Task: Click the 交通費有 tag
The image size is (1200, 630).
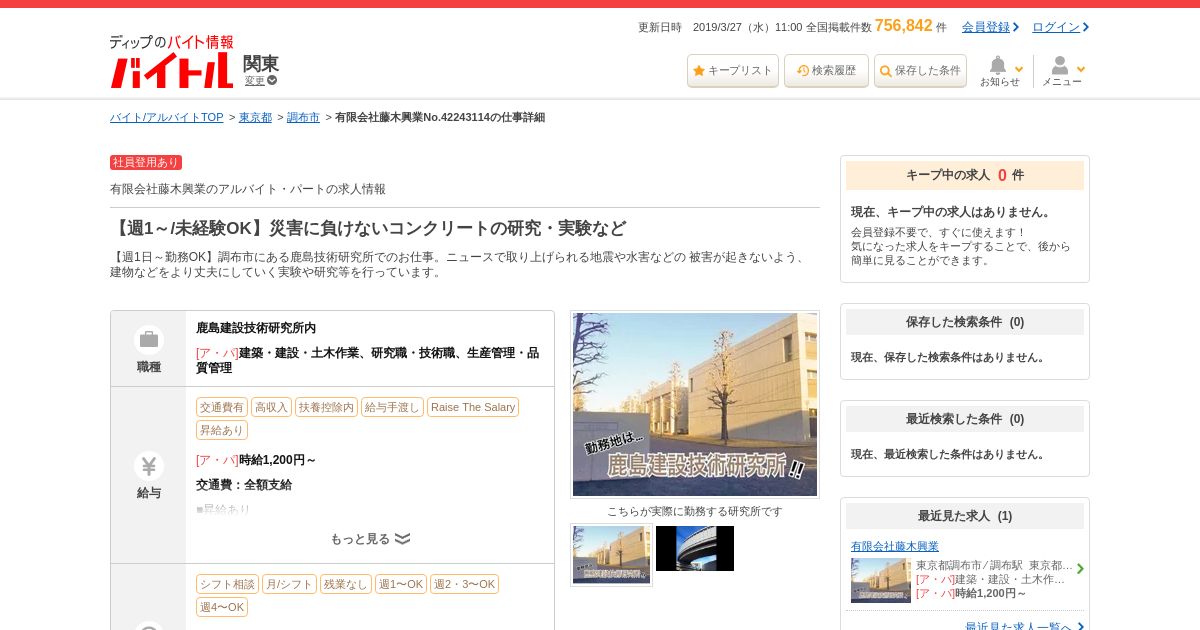Action: pos(222,407)
